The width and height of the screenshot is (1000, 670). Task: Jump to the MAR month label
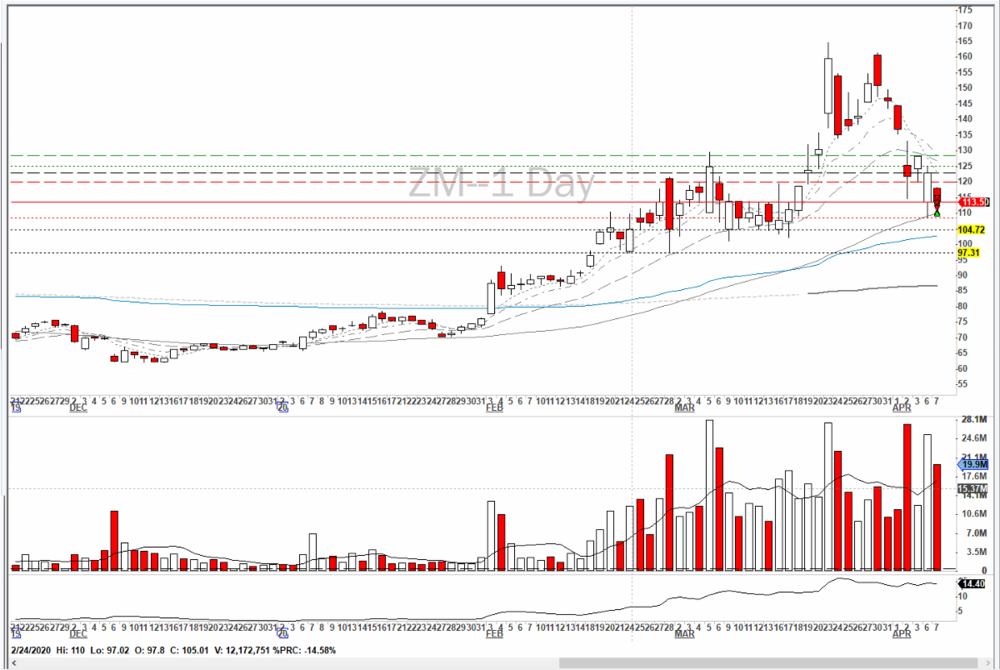click(685, 409)
